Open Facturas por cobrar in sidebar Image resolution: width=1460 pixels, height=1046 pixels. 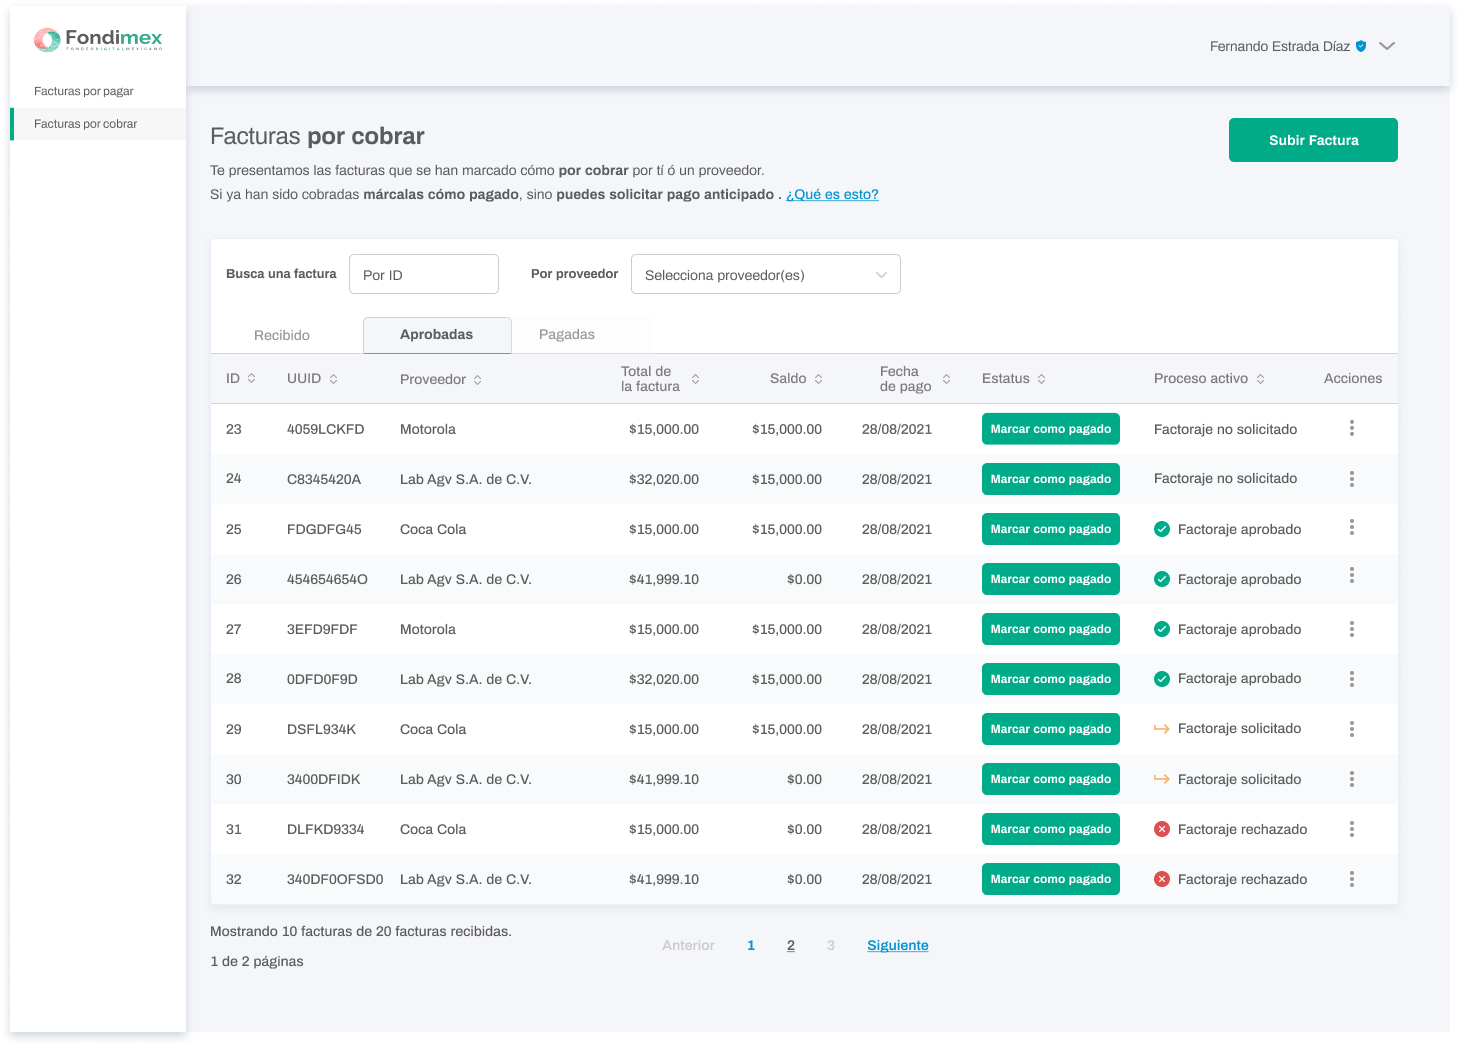tap(98, 124)
